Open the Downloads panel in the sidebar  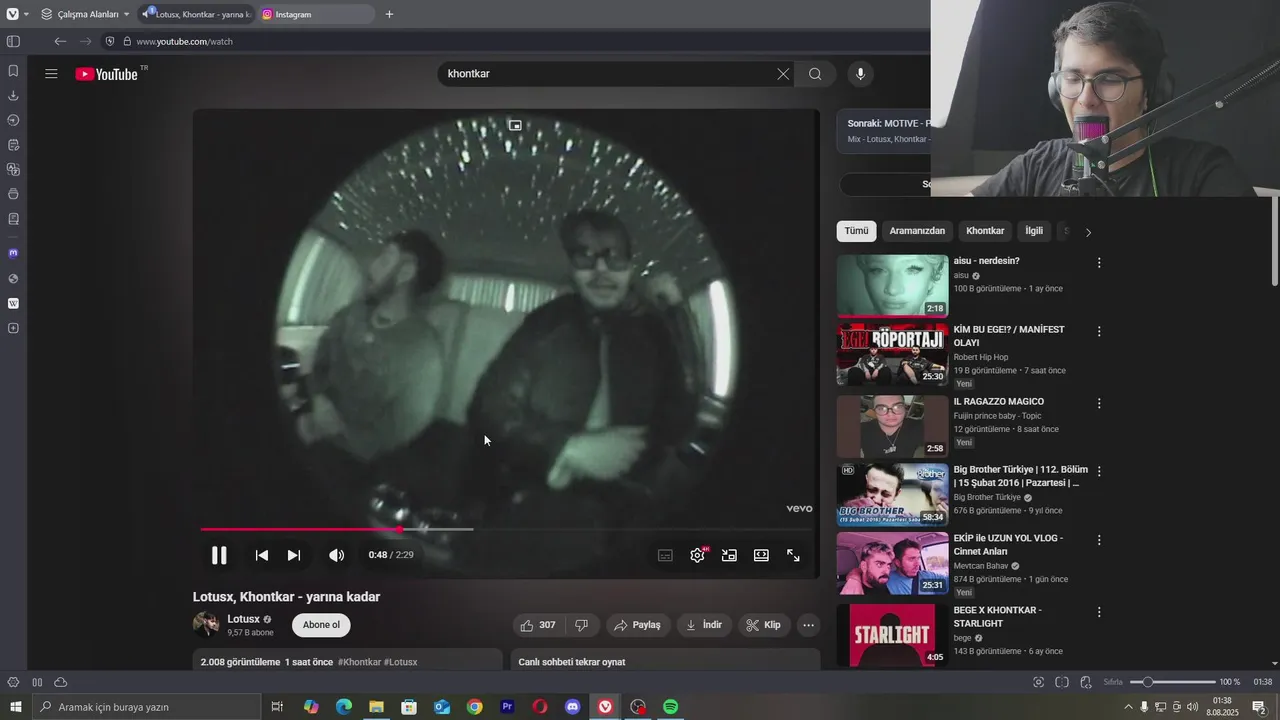13,96
